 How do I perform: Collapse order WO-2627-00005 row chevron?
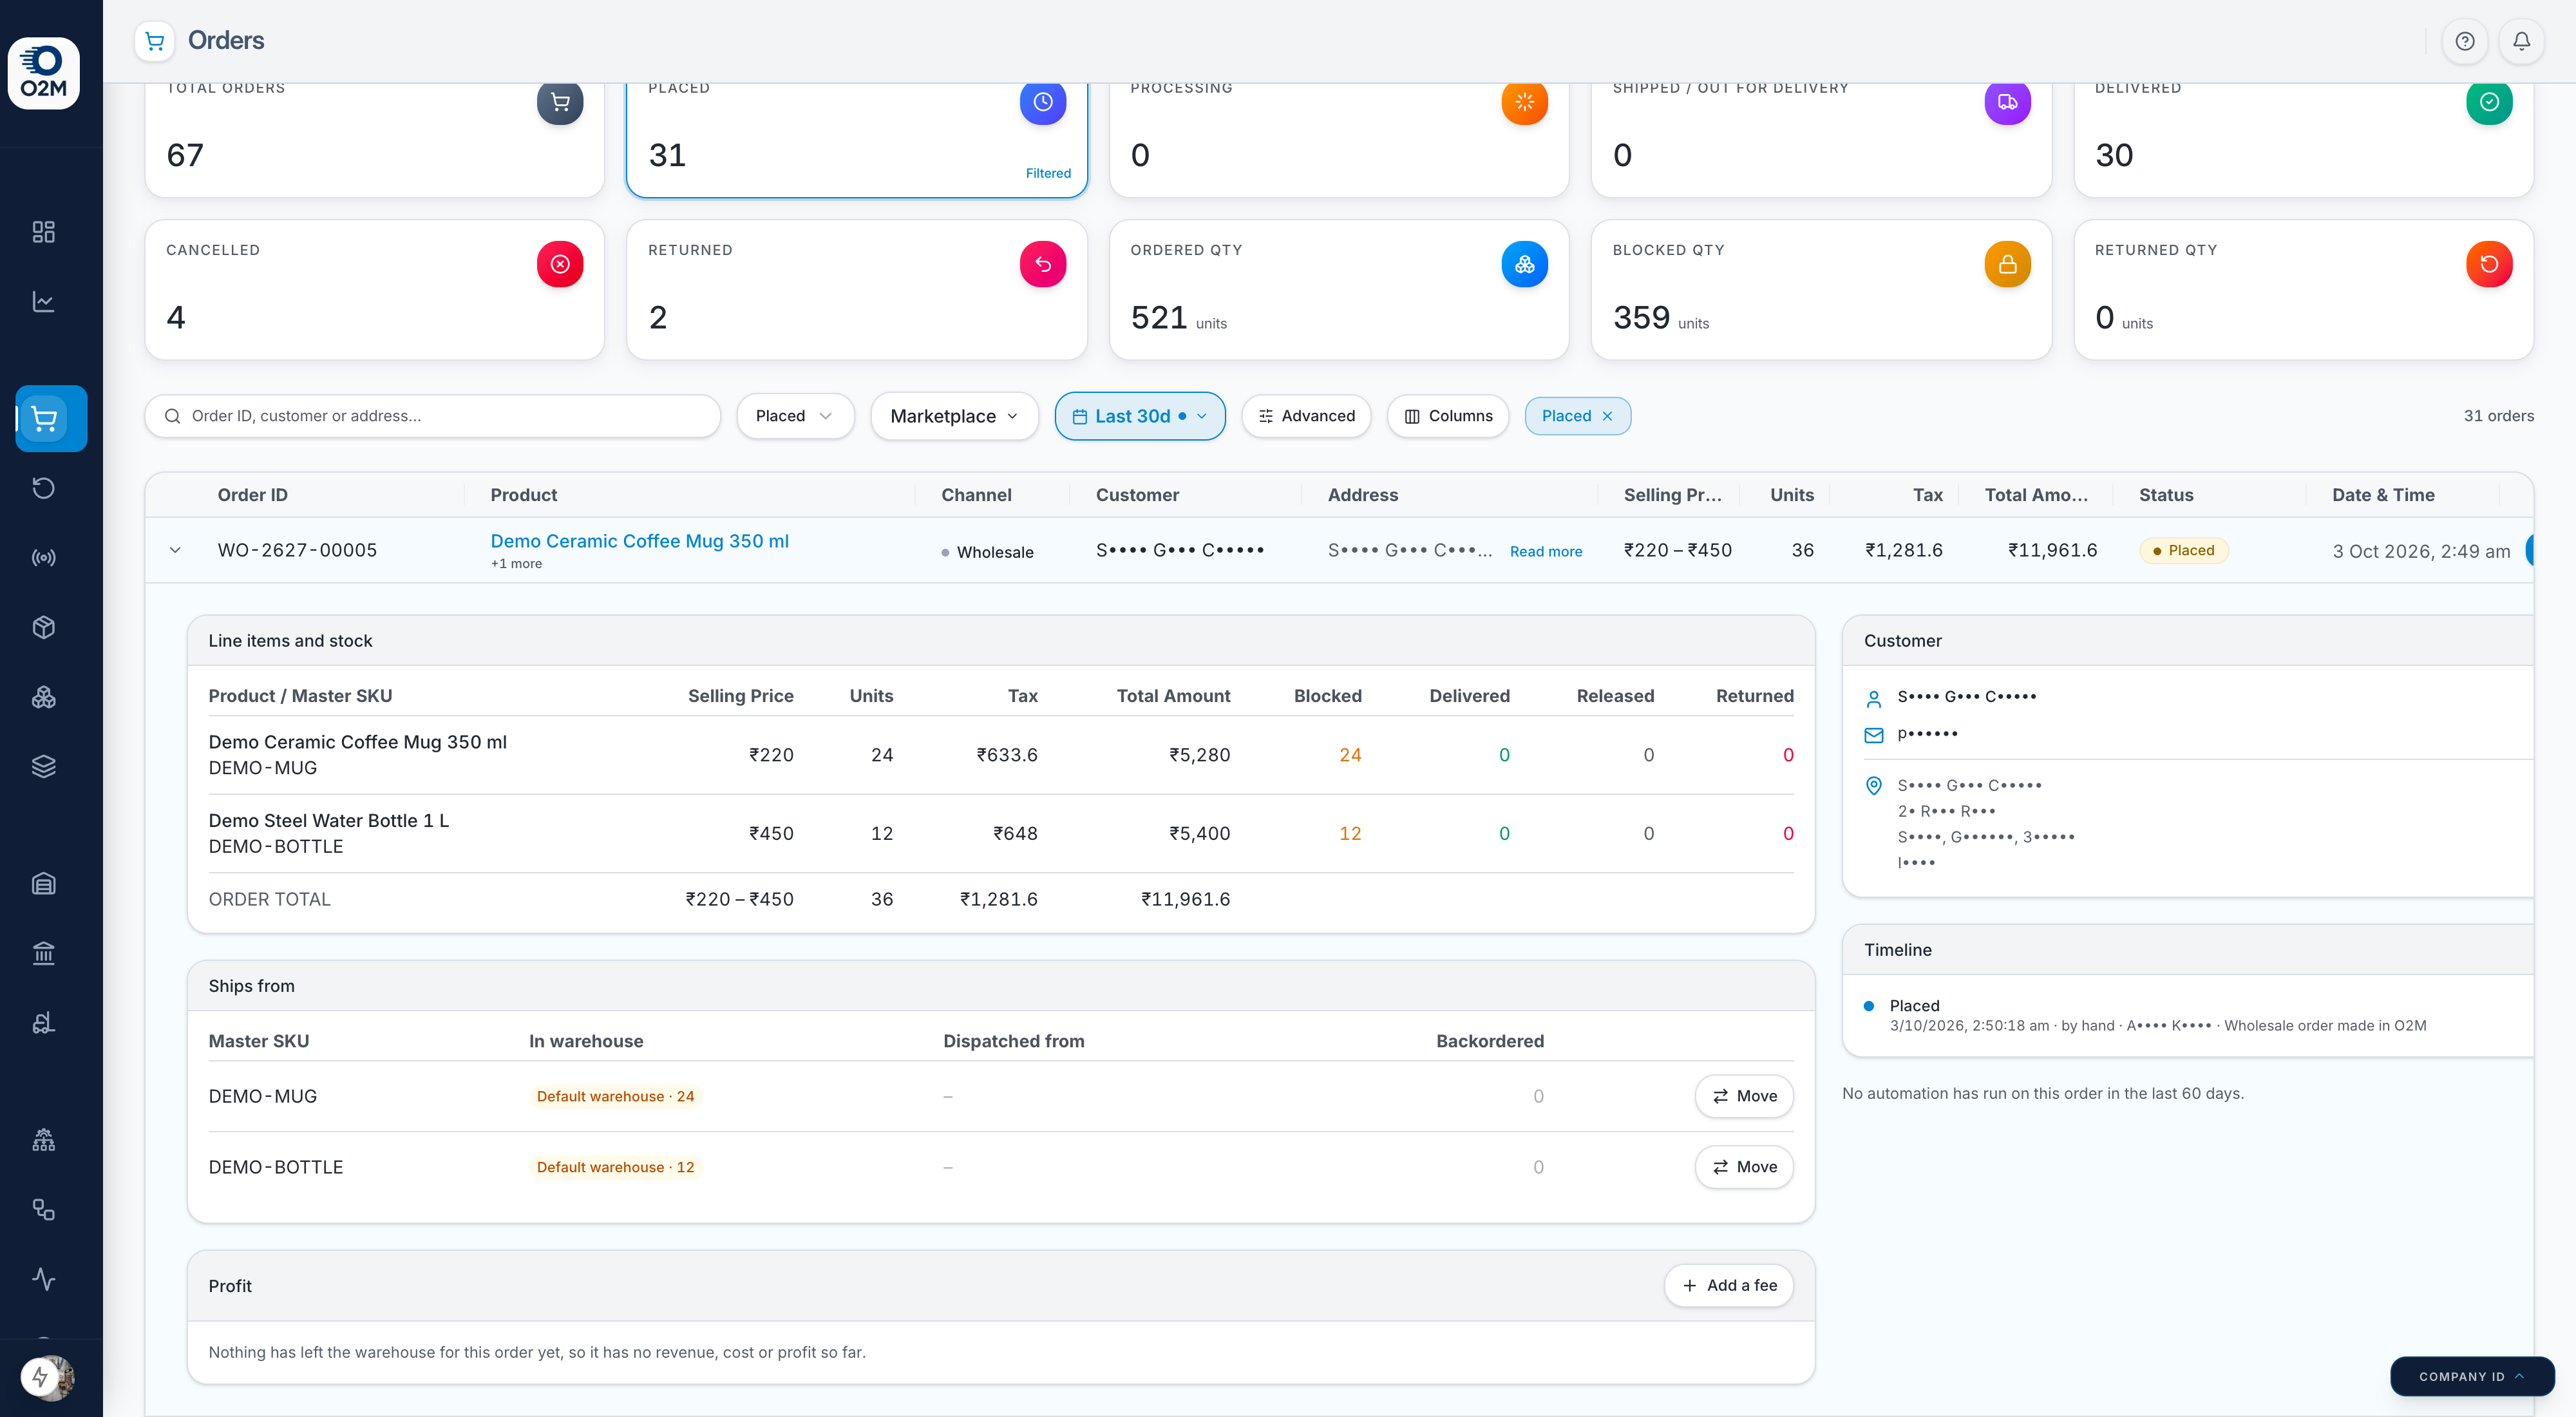[x=175, y=550]
